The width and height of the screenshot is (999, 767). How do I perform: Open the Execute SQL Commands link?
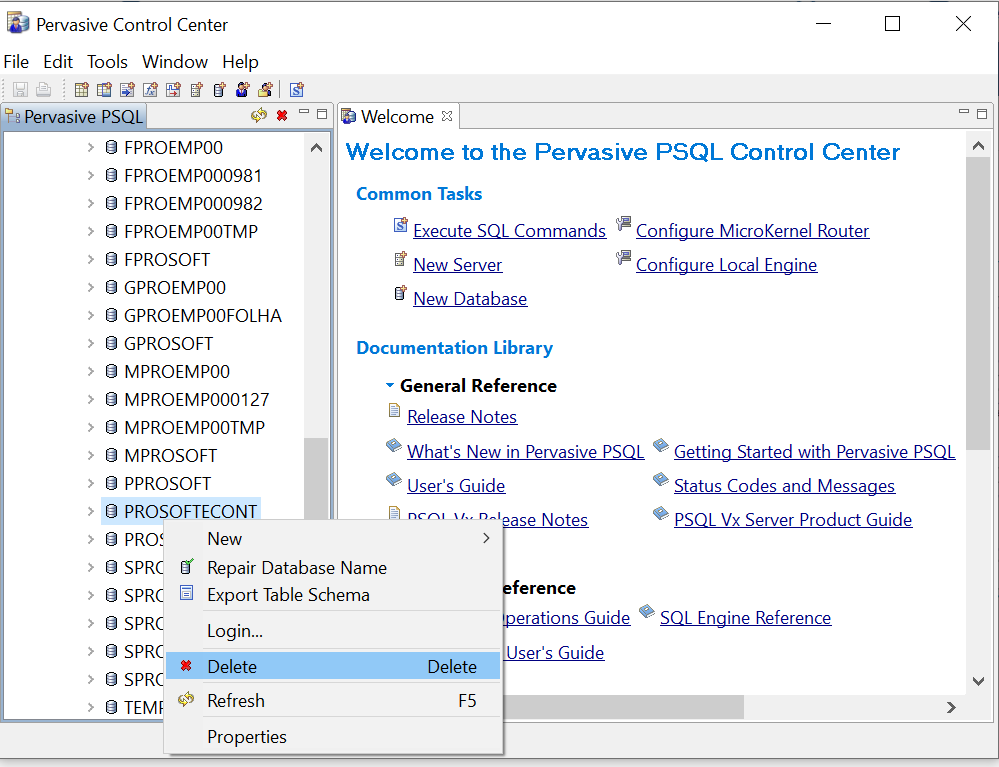pos(509,231)
